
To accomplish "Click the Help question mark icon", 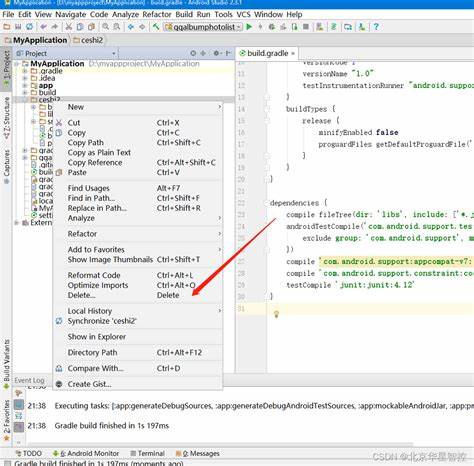I will 376,27.
